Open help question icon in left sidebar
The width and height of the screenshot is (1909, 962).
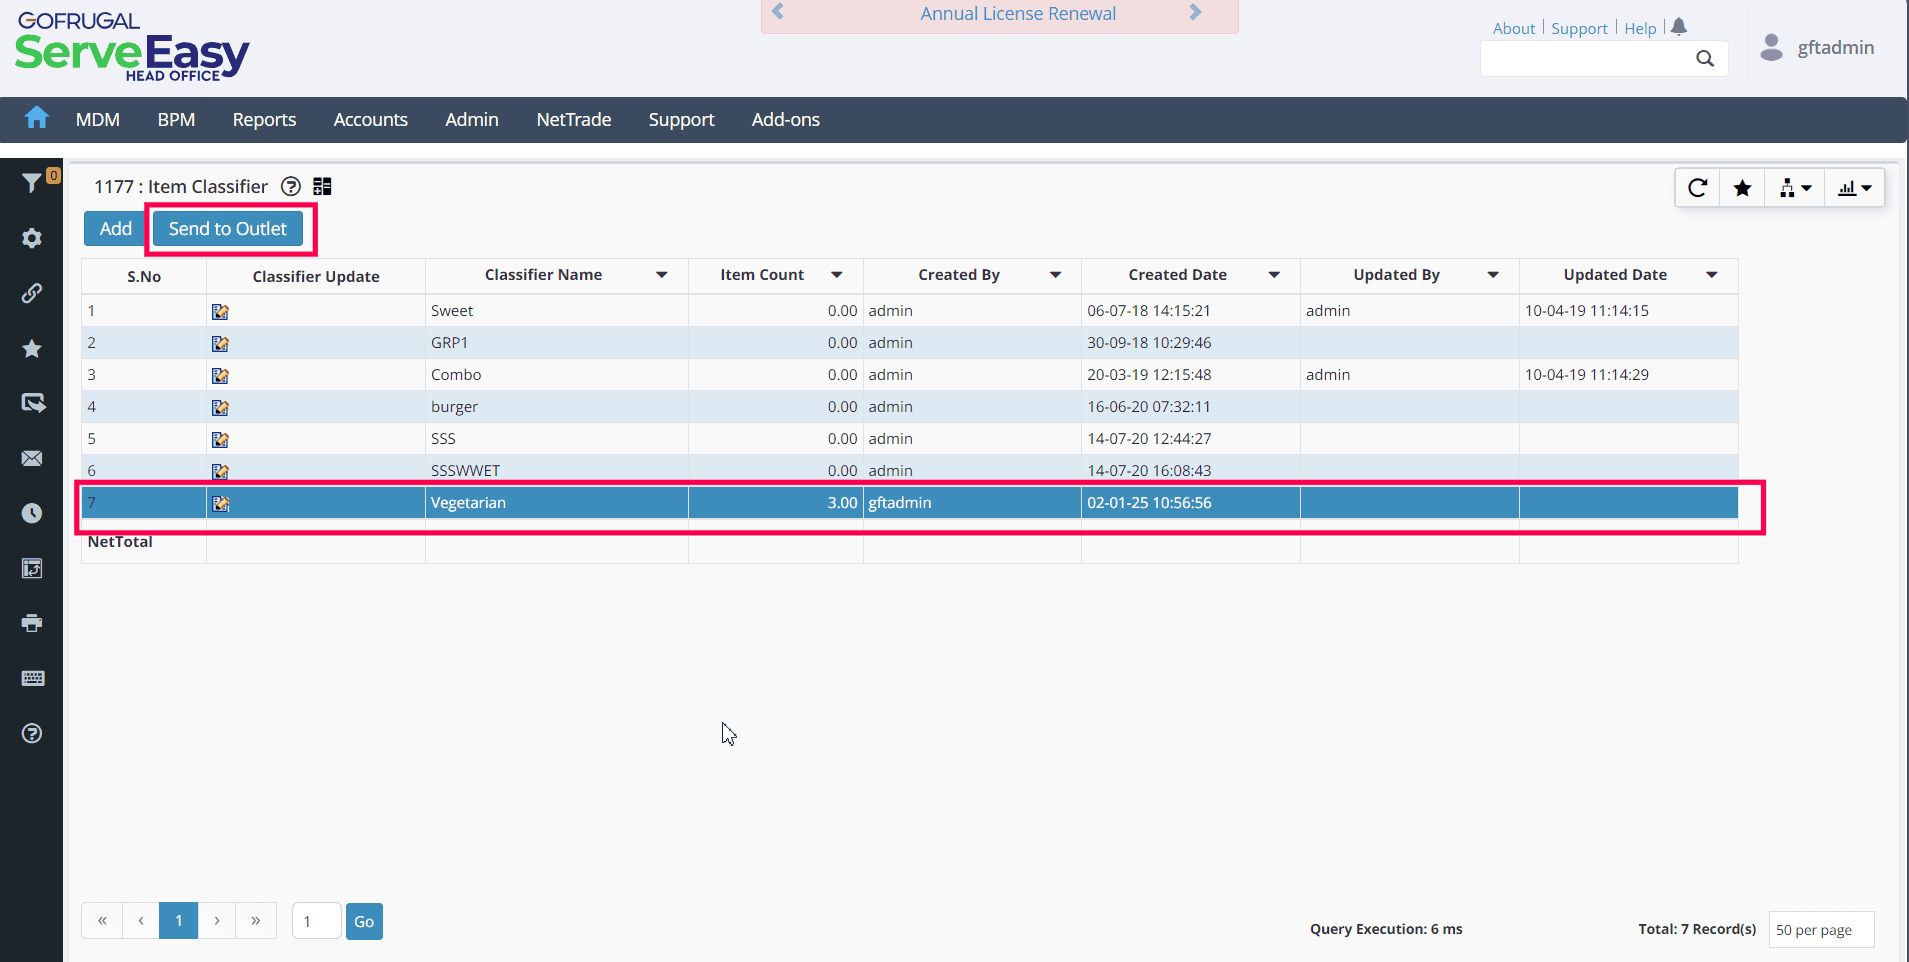tap(32, 733)
